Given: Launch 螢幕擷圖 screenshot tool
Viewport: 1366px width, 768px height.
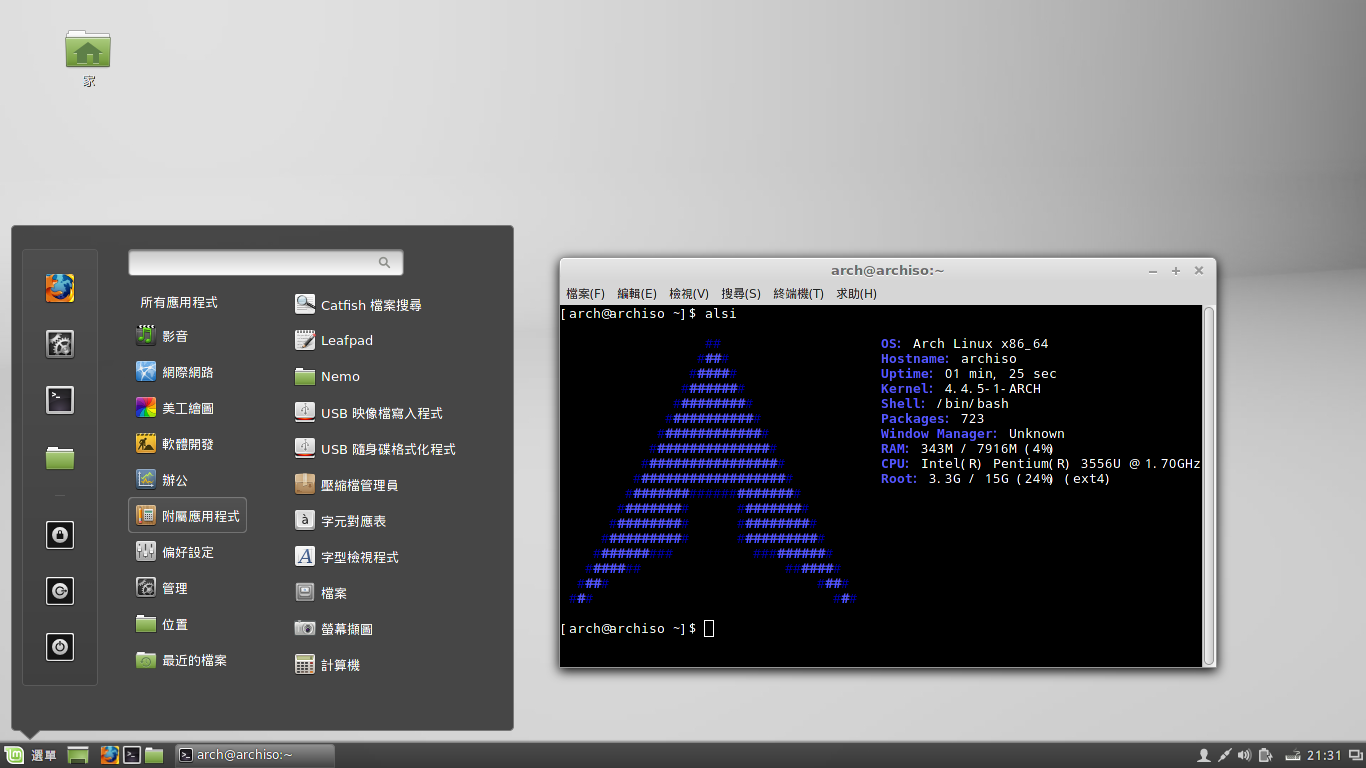Looking at the screenshot, I should coord(334,629).
